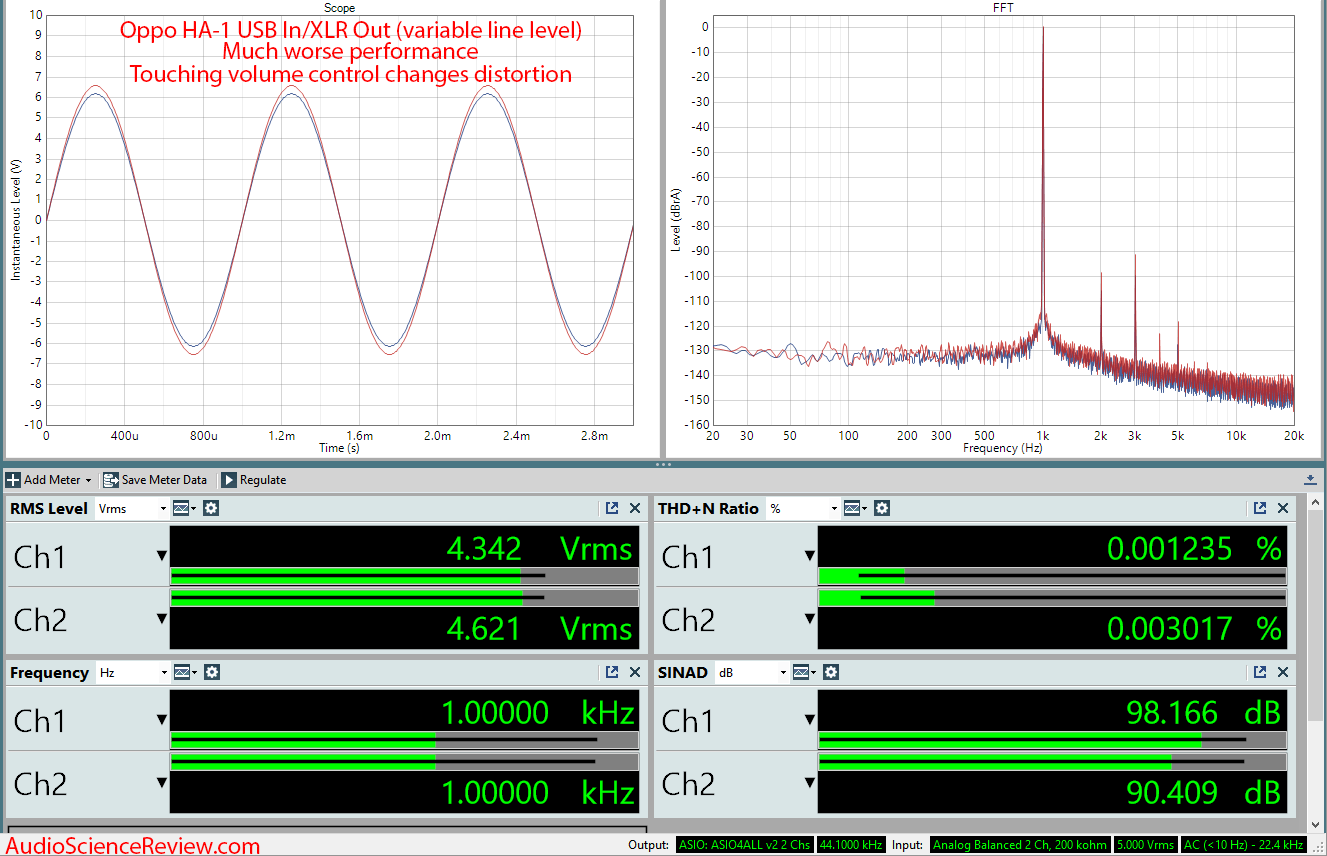Expand Frequency Ch2 triangle menu
The width and height of the screenshot is (1327, 856).
pyautogui.click(x=161, y=784)
